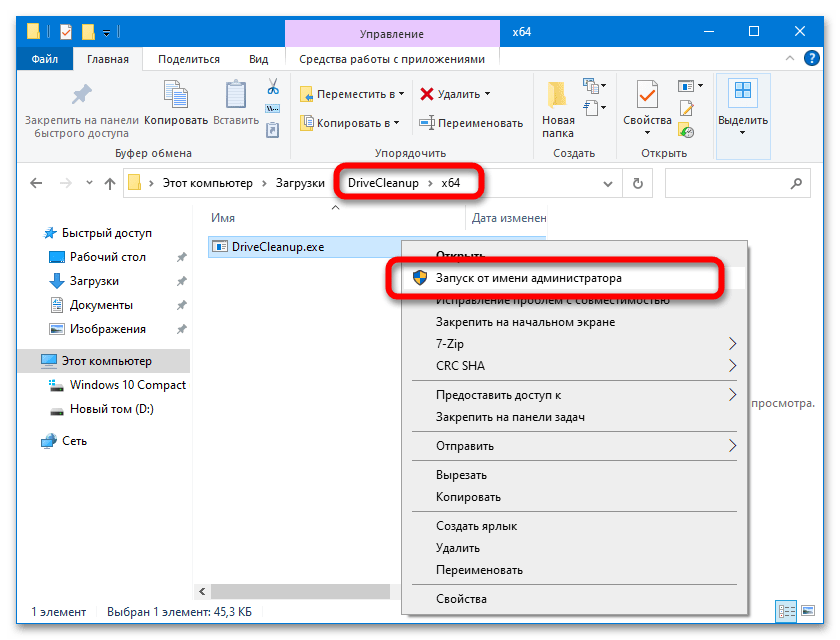Image resolution: width=840 pixels, height=640 pixels.
Task: Switch to the Вид tab
Action: click(x=258, y=59)
